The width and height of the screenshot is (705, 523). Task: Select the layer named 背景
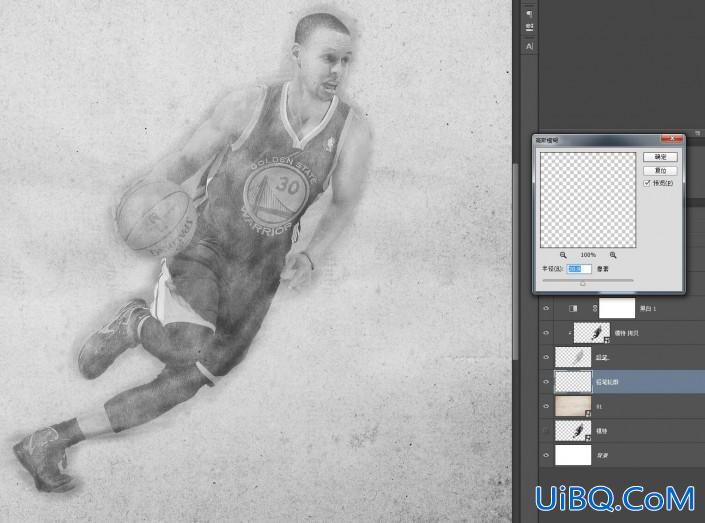[x=602, y=456]
